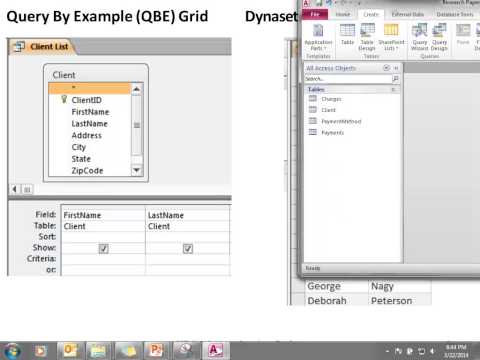Click the Table icon in the Create ribbon
The width and height of the screenshot is (480, 360).
(347, 35)
